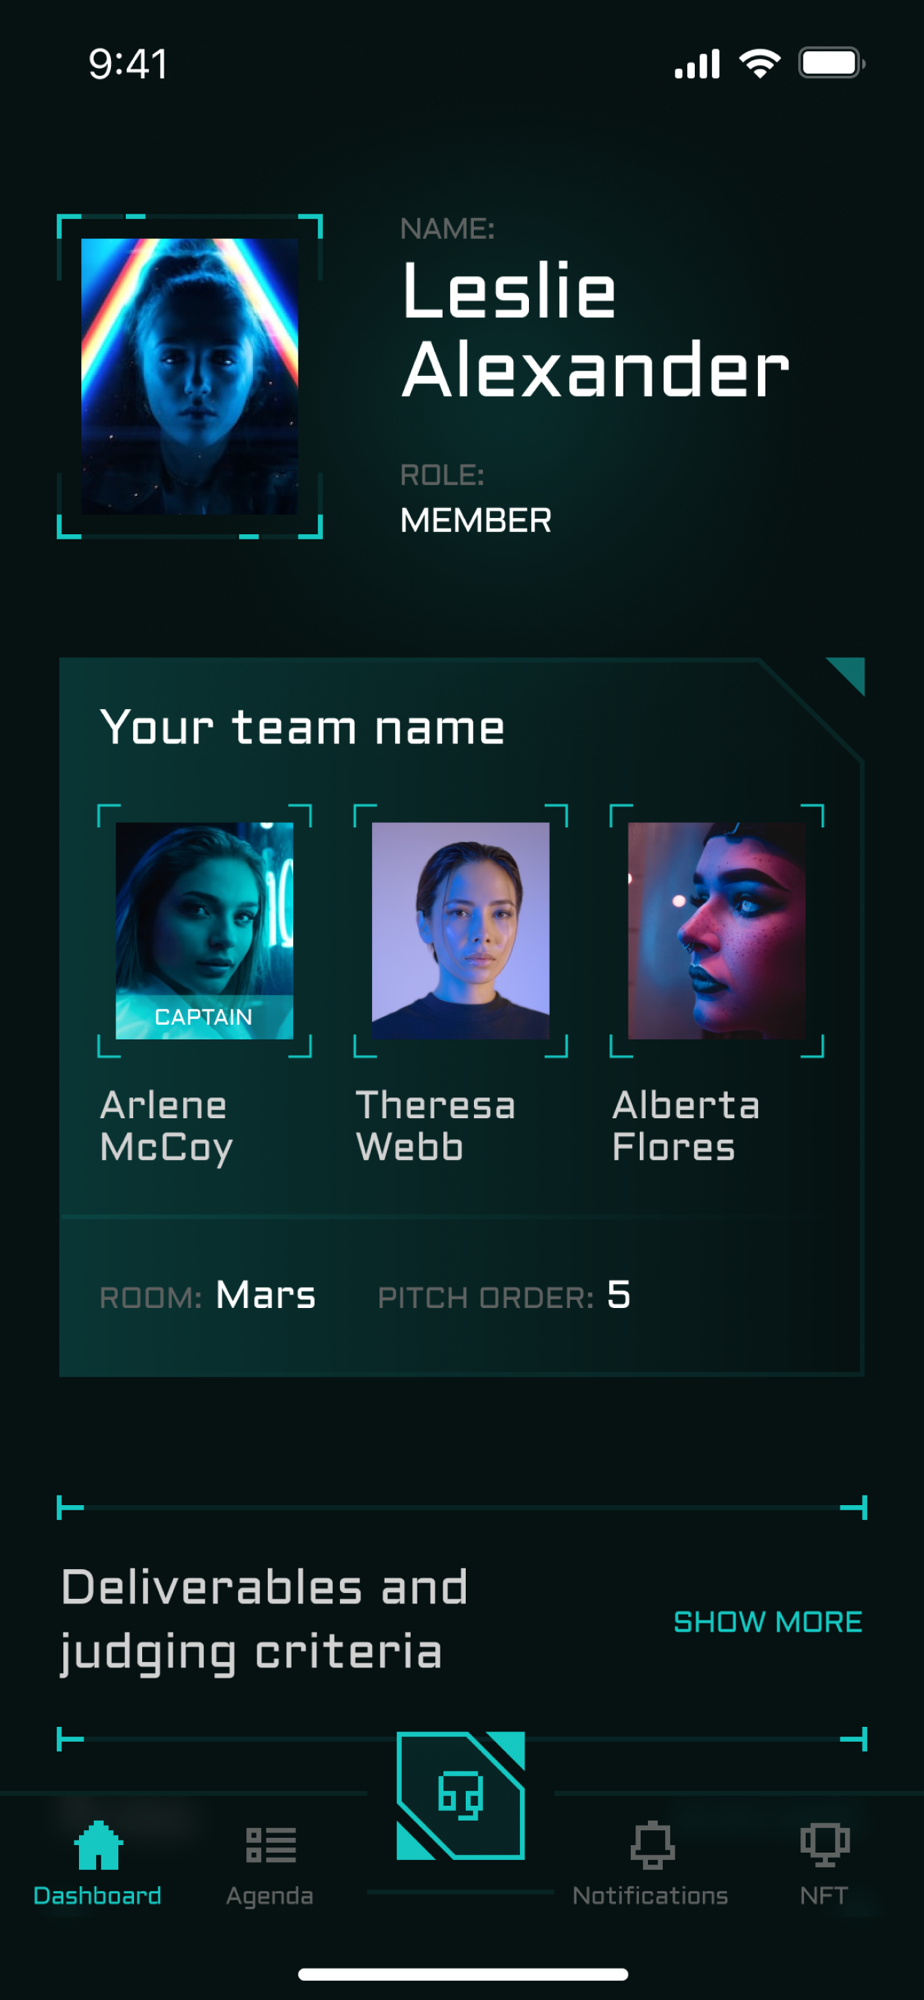Tap the Dashboard home icon

pos(98,1845)
